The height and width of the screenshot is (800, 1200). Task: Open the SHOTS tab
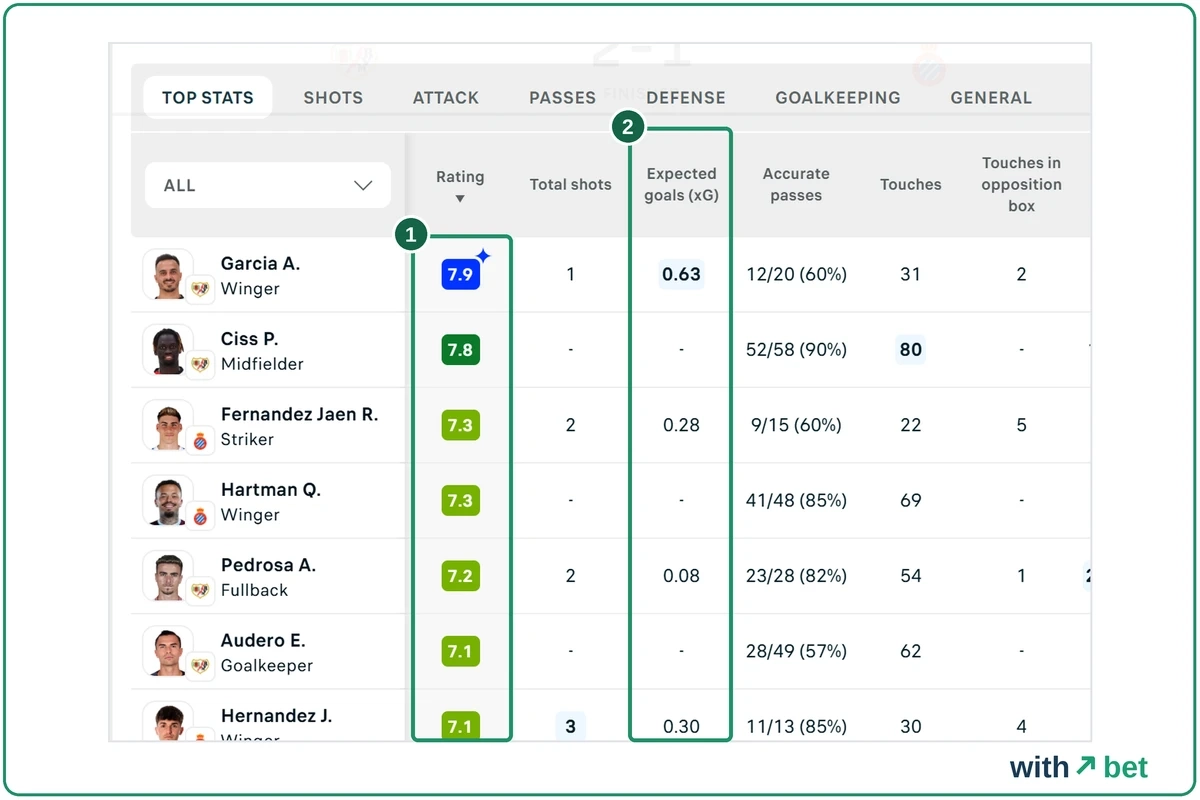coord(333,98)
